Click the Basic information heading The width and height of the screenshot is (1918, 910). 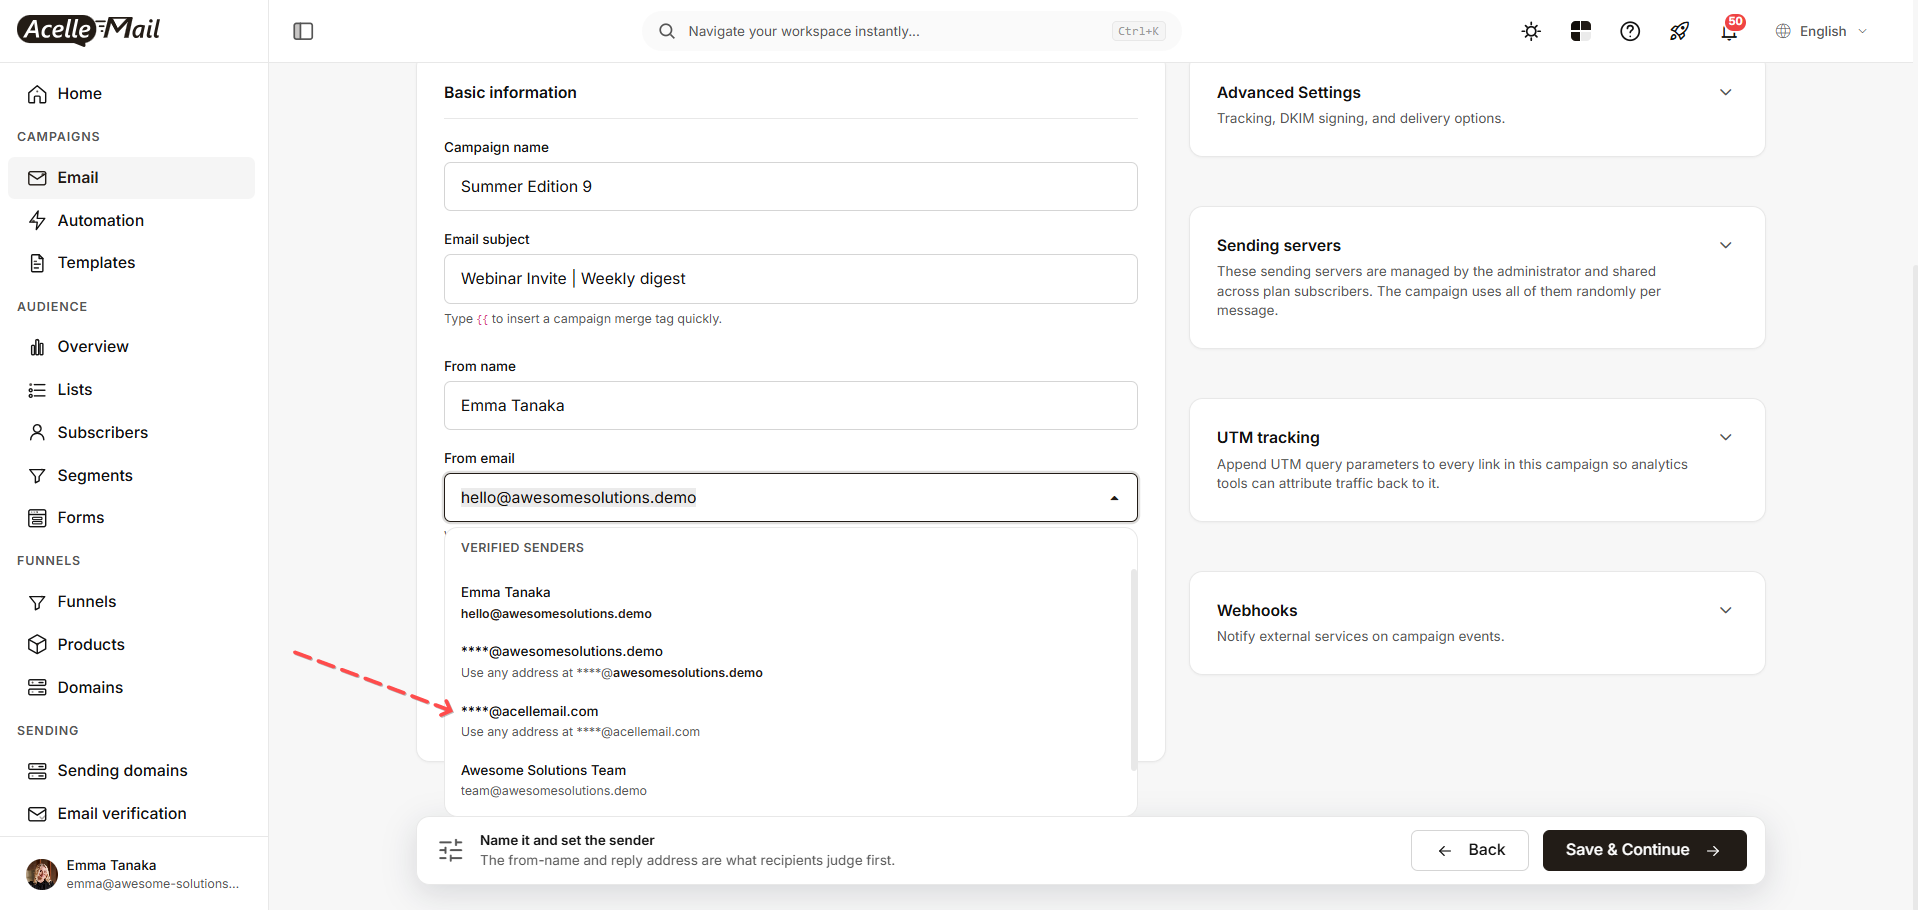510,93
